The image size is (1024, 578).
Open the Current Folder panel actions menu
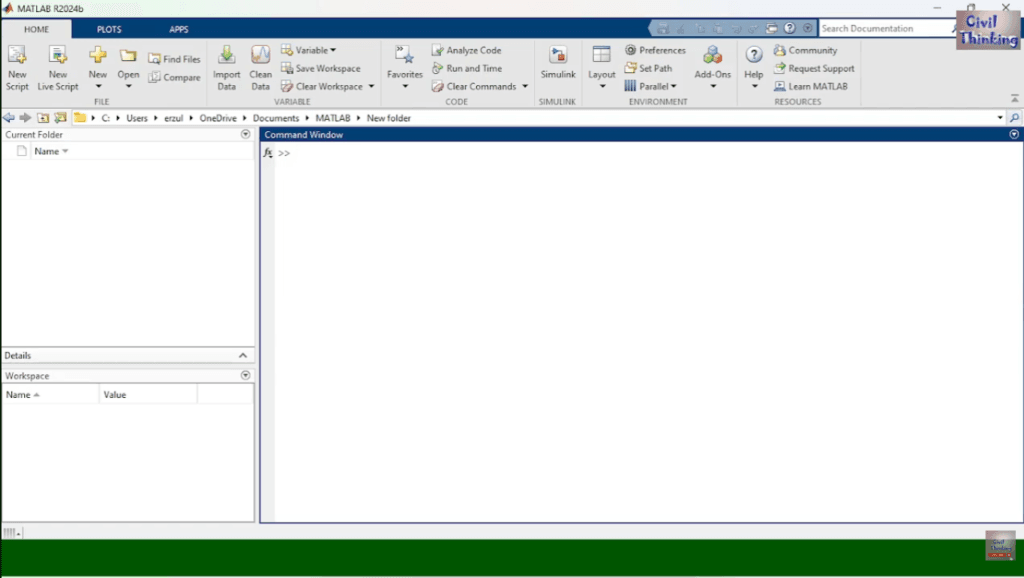[x=246, y=134]
